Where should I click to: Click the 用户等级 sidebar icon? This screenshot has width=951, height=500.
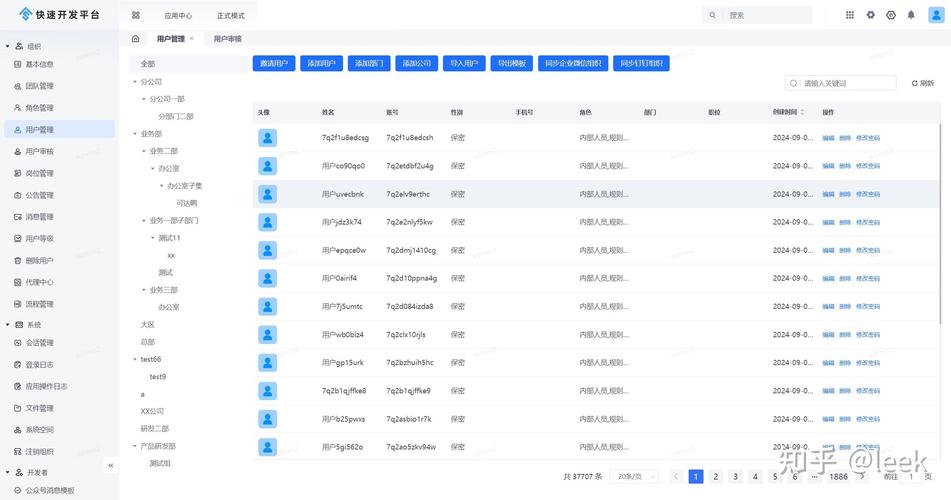(x=18, y=238)
